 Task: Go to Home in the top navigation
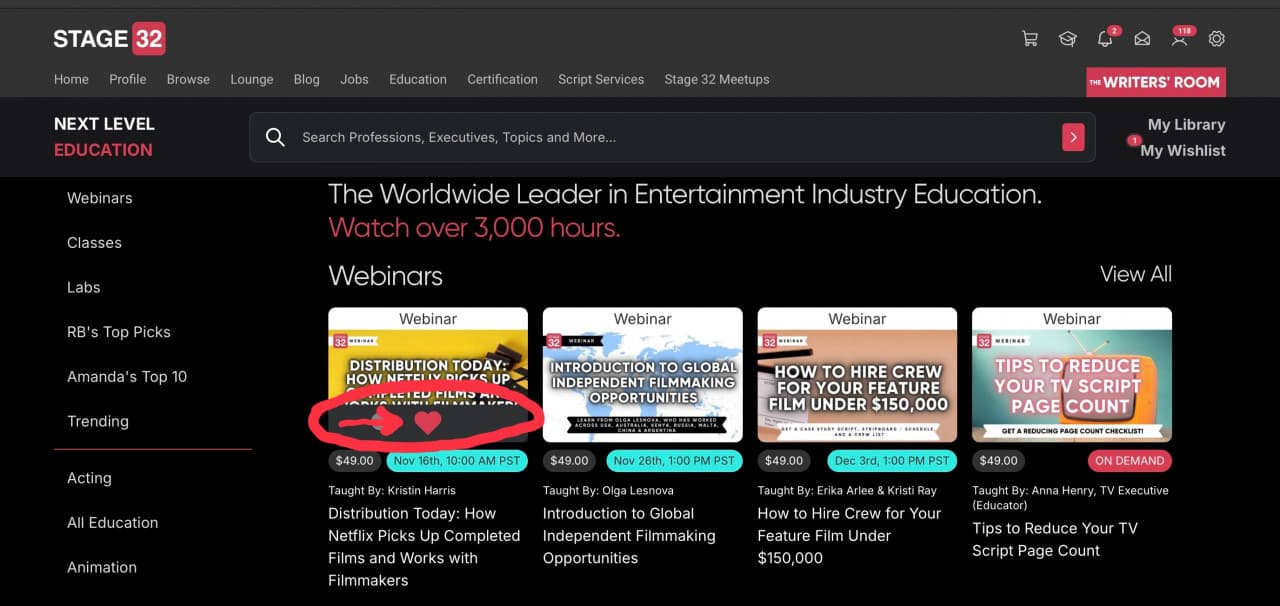[x=71, y=79]
